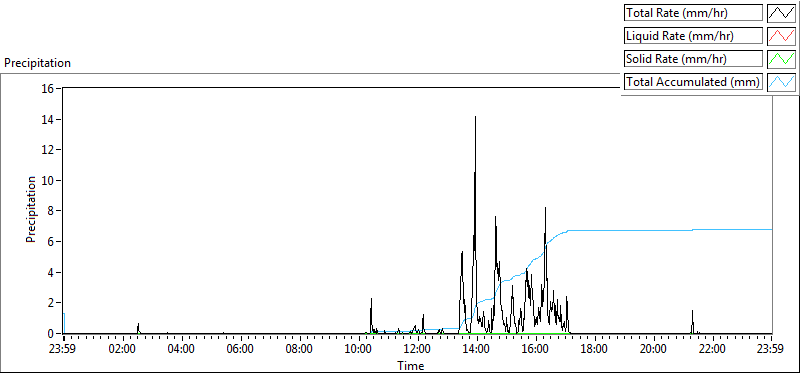This screenshot has height=373, width=800.
Task: Click the Time axis title
Action: tap(411, 365)
